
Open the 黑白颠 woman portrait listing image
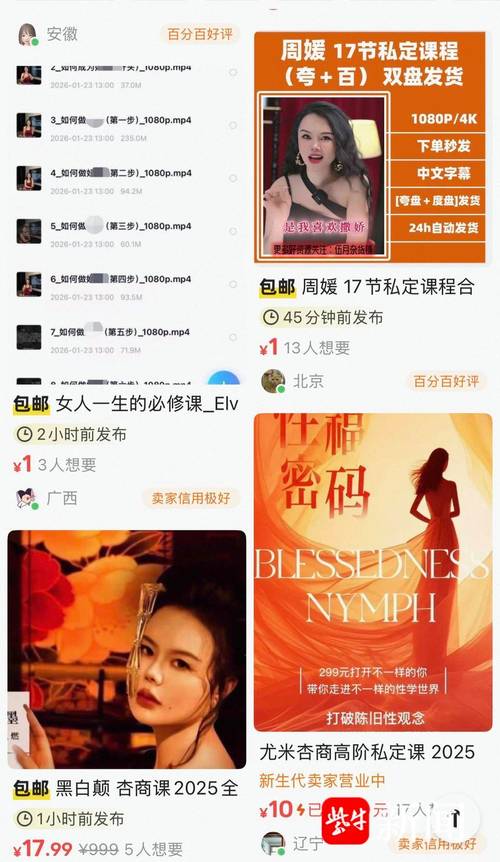pos(127,649)
